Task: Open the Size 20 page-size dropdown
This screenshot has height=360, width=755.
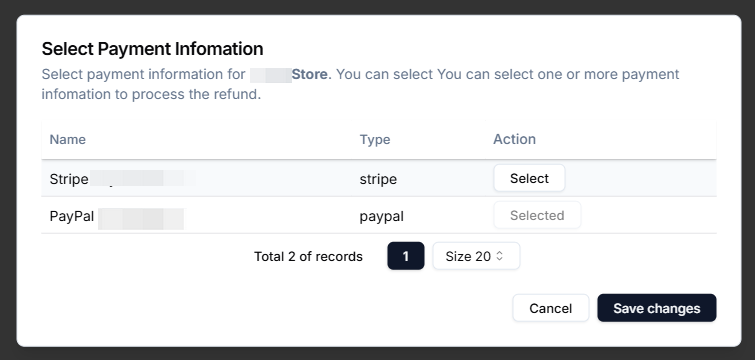Action: (476, 256)
